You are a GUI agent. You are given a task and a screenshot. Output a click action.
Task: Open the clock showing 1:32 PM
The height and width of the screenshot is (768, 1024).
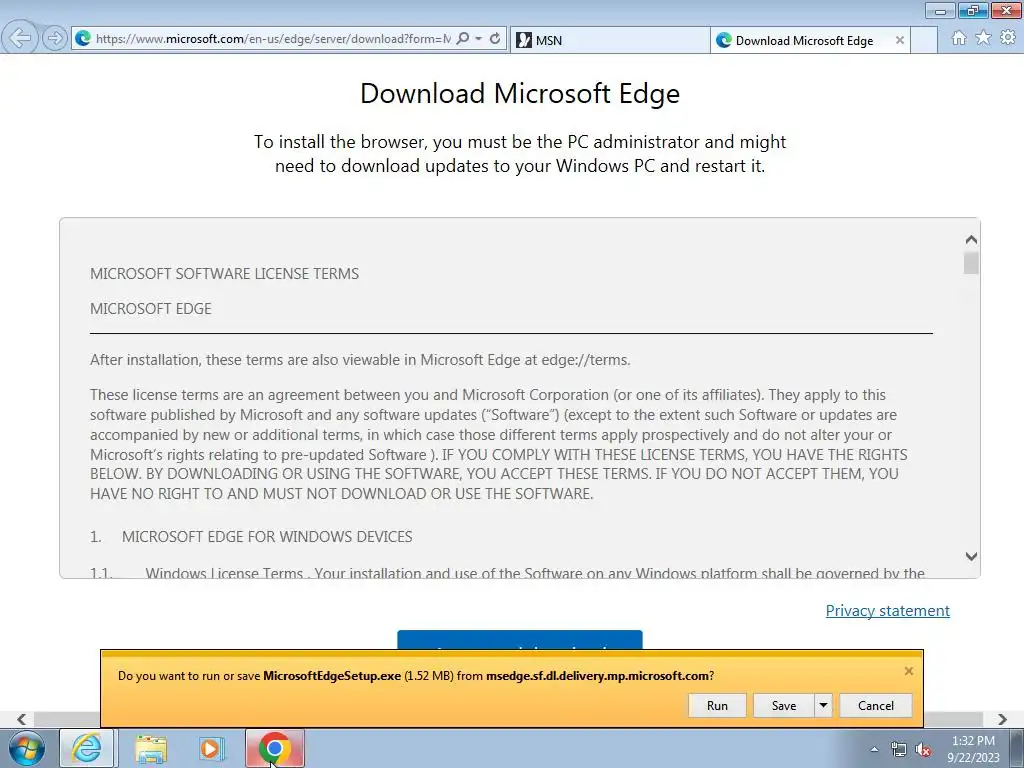click(x=973, y=749)
